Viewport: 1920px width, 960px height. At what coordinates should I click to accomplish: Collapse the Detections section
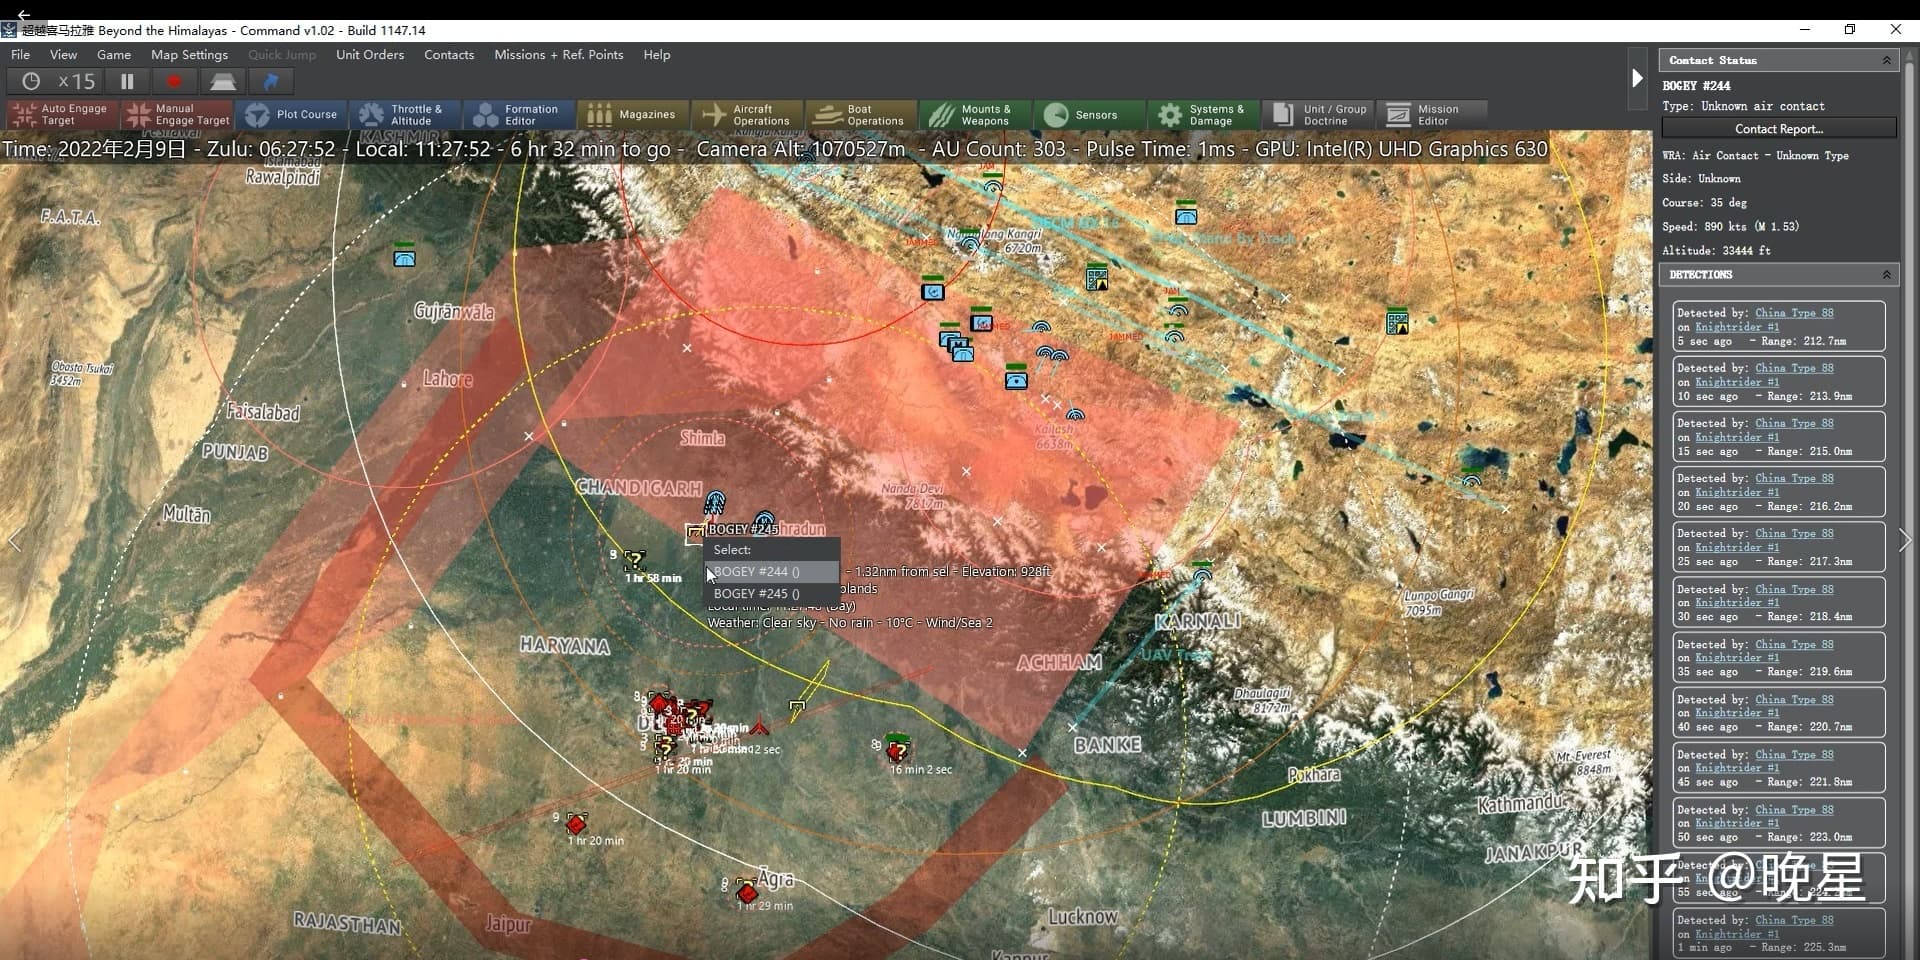tap(1886, 275)
